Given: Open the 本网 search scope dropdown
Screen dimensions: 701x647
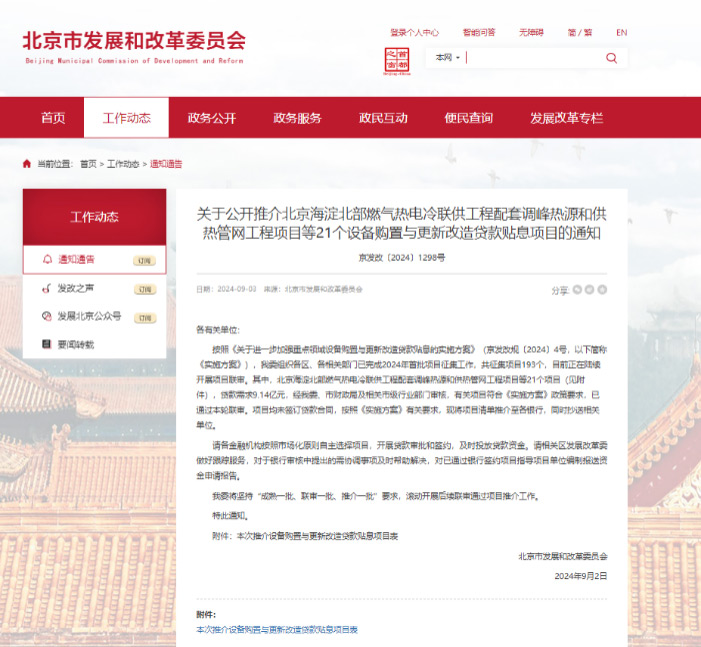Looking at the screenshot, I should [447, 58].
